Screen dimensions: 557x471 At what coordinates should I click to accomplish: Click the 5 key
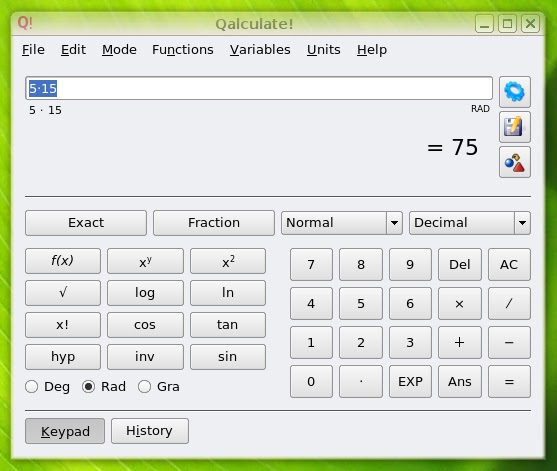(x=361, y=304)
